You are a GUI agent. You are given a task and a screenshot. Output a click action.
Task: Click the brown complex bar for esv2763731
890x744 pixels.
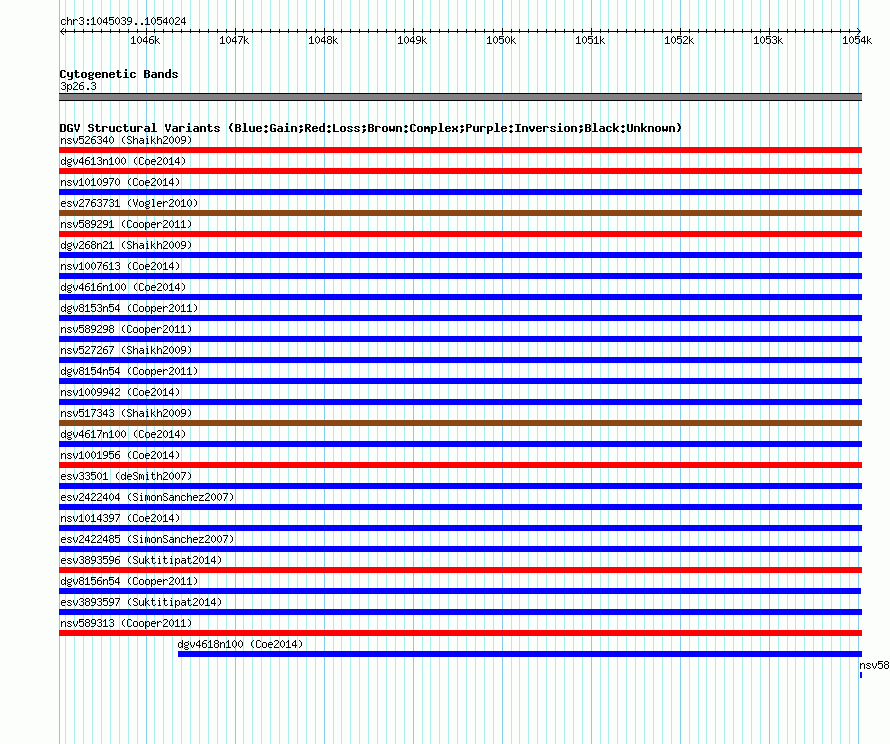[460, 213]
